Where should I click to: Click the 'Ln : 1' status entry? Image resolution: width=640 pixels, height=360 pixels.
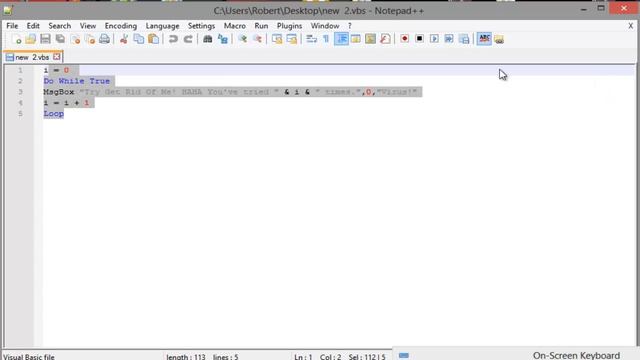(303, 357)
